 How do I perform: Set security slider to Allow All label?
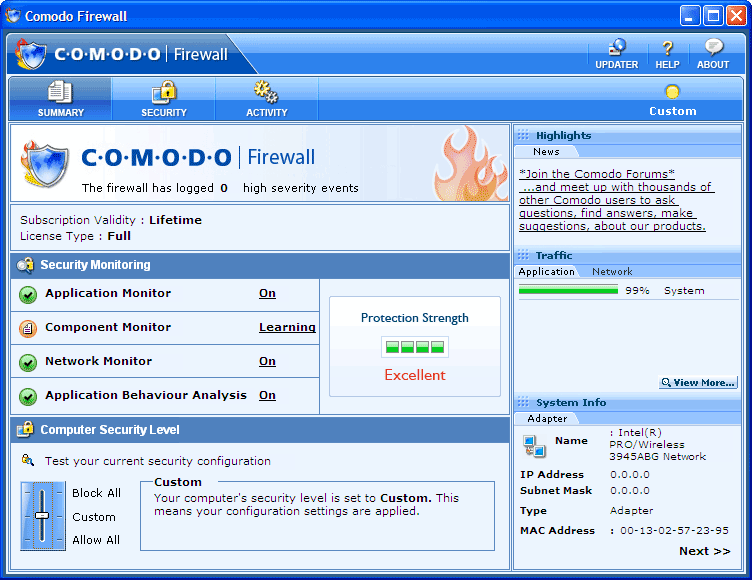pos(96,540)
